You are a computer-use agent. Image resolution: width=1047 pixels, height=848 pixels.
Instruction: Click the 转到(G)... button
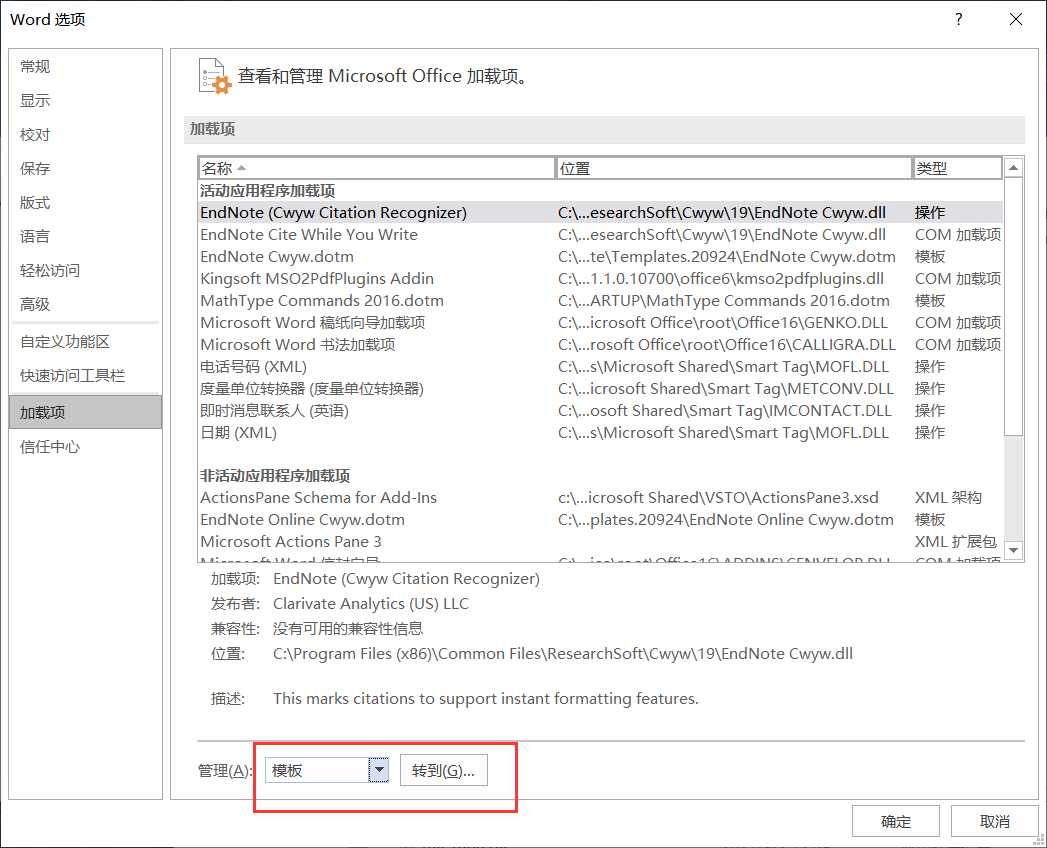coord(443,770)
